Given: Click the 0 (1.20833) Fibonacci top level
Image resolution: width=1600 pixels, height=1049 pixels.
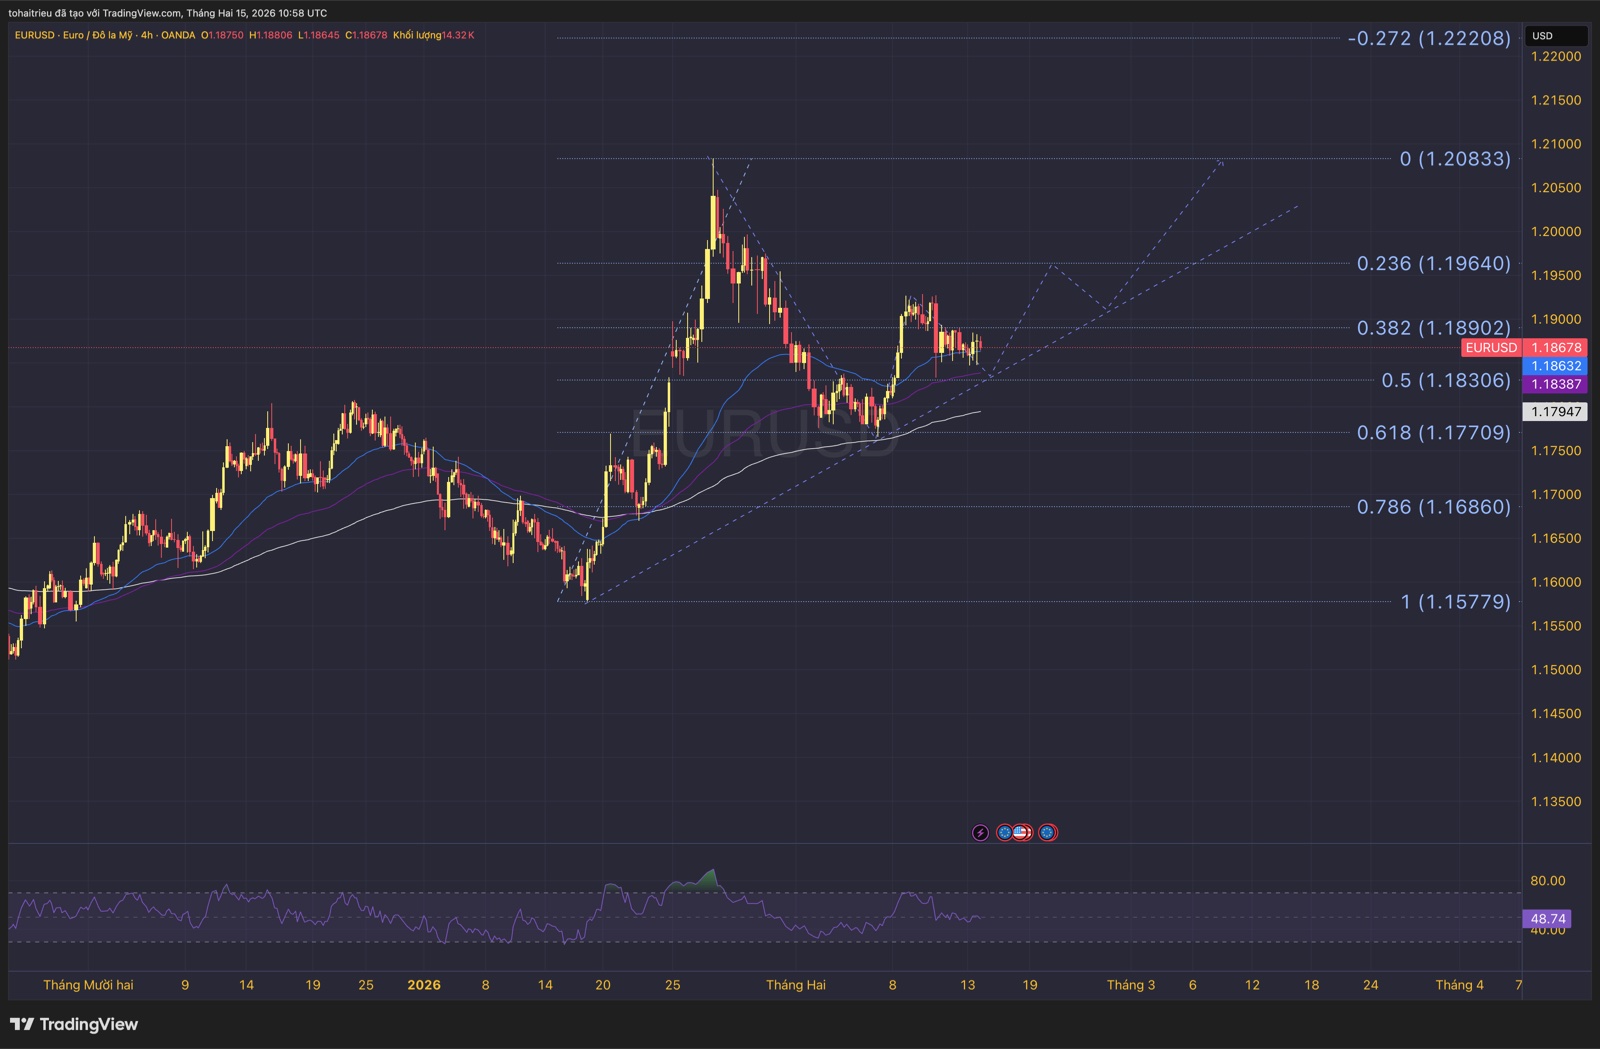Looking at the screenshot, I should 1454,159.
